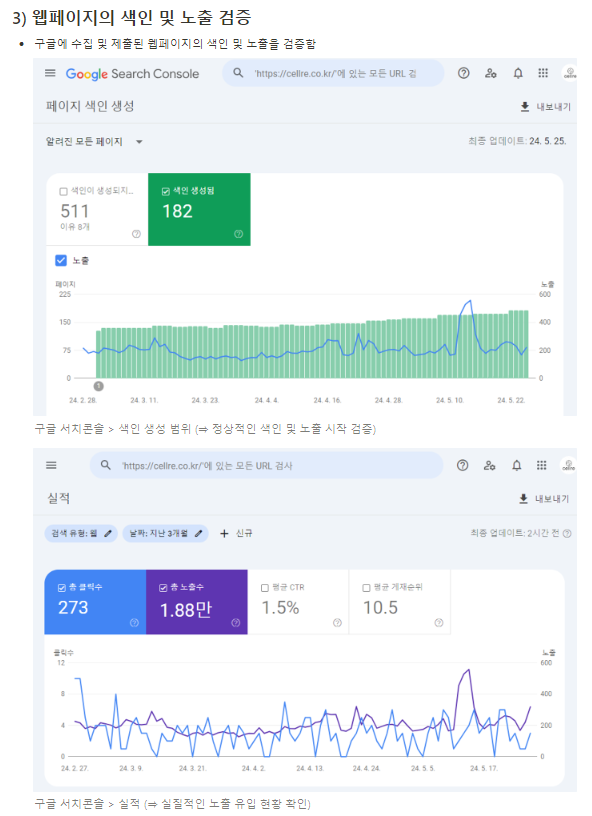Select the 182 indexed pages green card
The height and width of the screenshot is (816, 592).
(x=199, y=209)
